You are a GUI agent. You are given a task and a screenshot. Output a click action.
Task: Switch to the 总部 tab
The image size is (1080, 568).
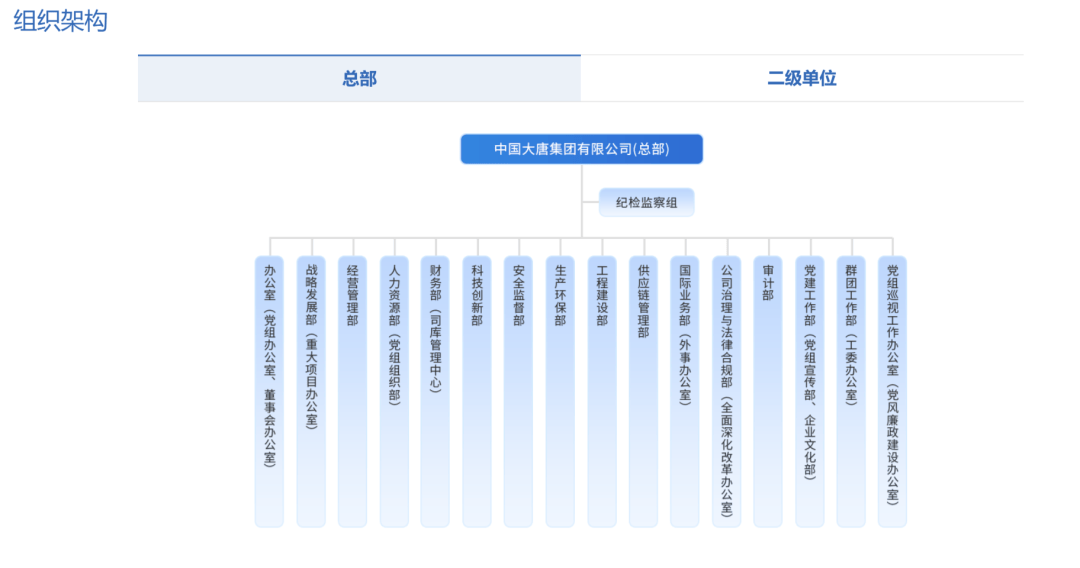click(359, 78)
